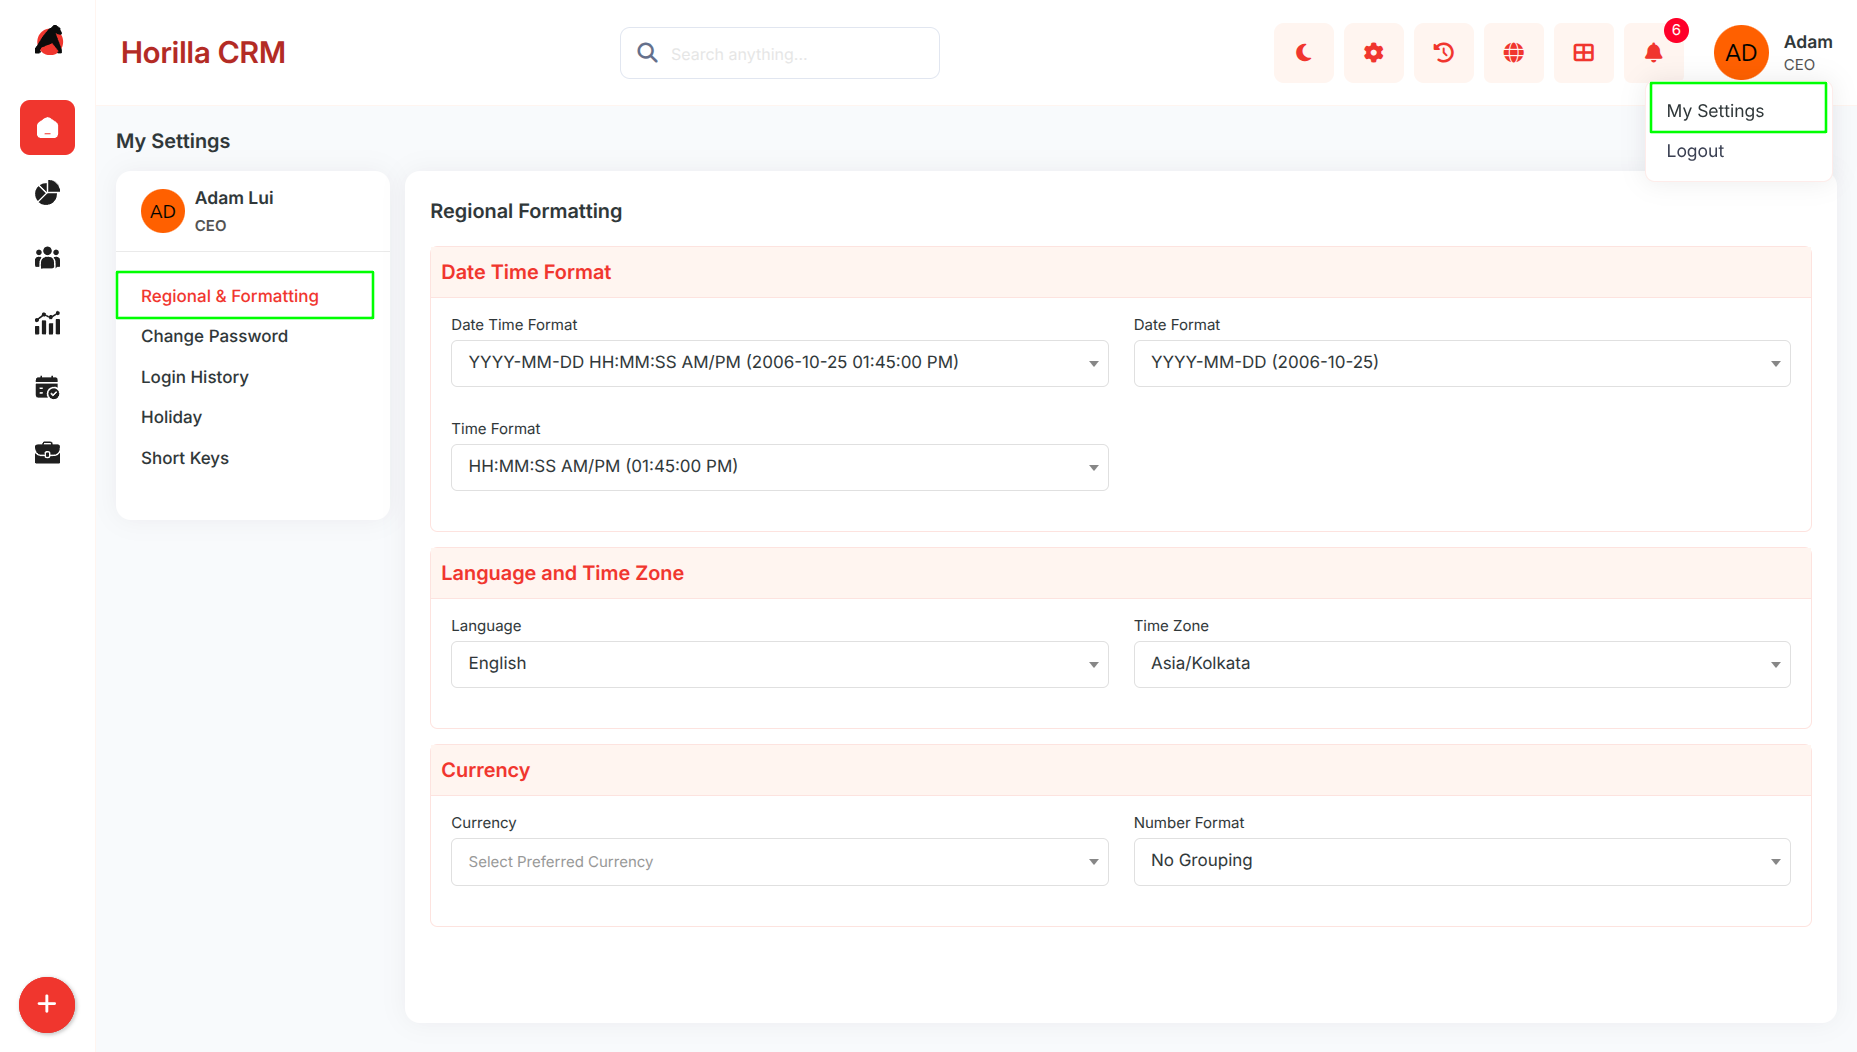This screenshot has height=1052, width=1857.
Task: Click the Horilla logo icon
Action: point(48,41)
